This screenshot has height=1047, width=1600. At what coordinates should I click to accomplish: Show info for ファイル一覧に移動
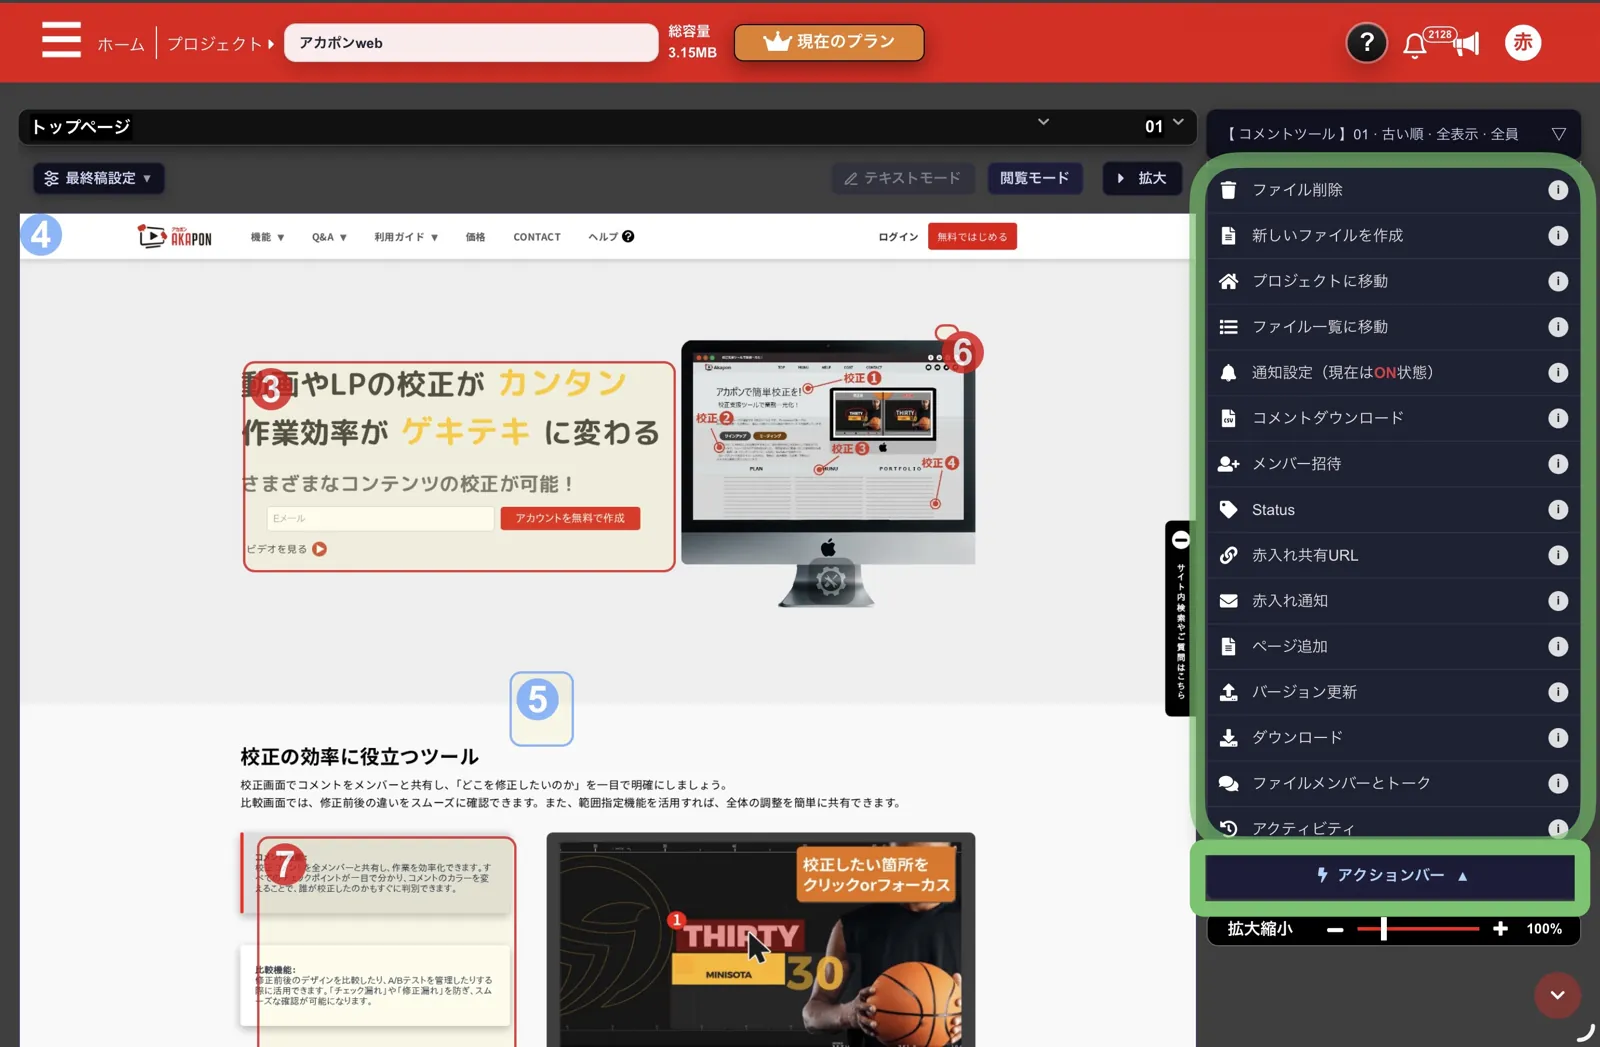(1557, 327)
